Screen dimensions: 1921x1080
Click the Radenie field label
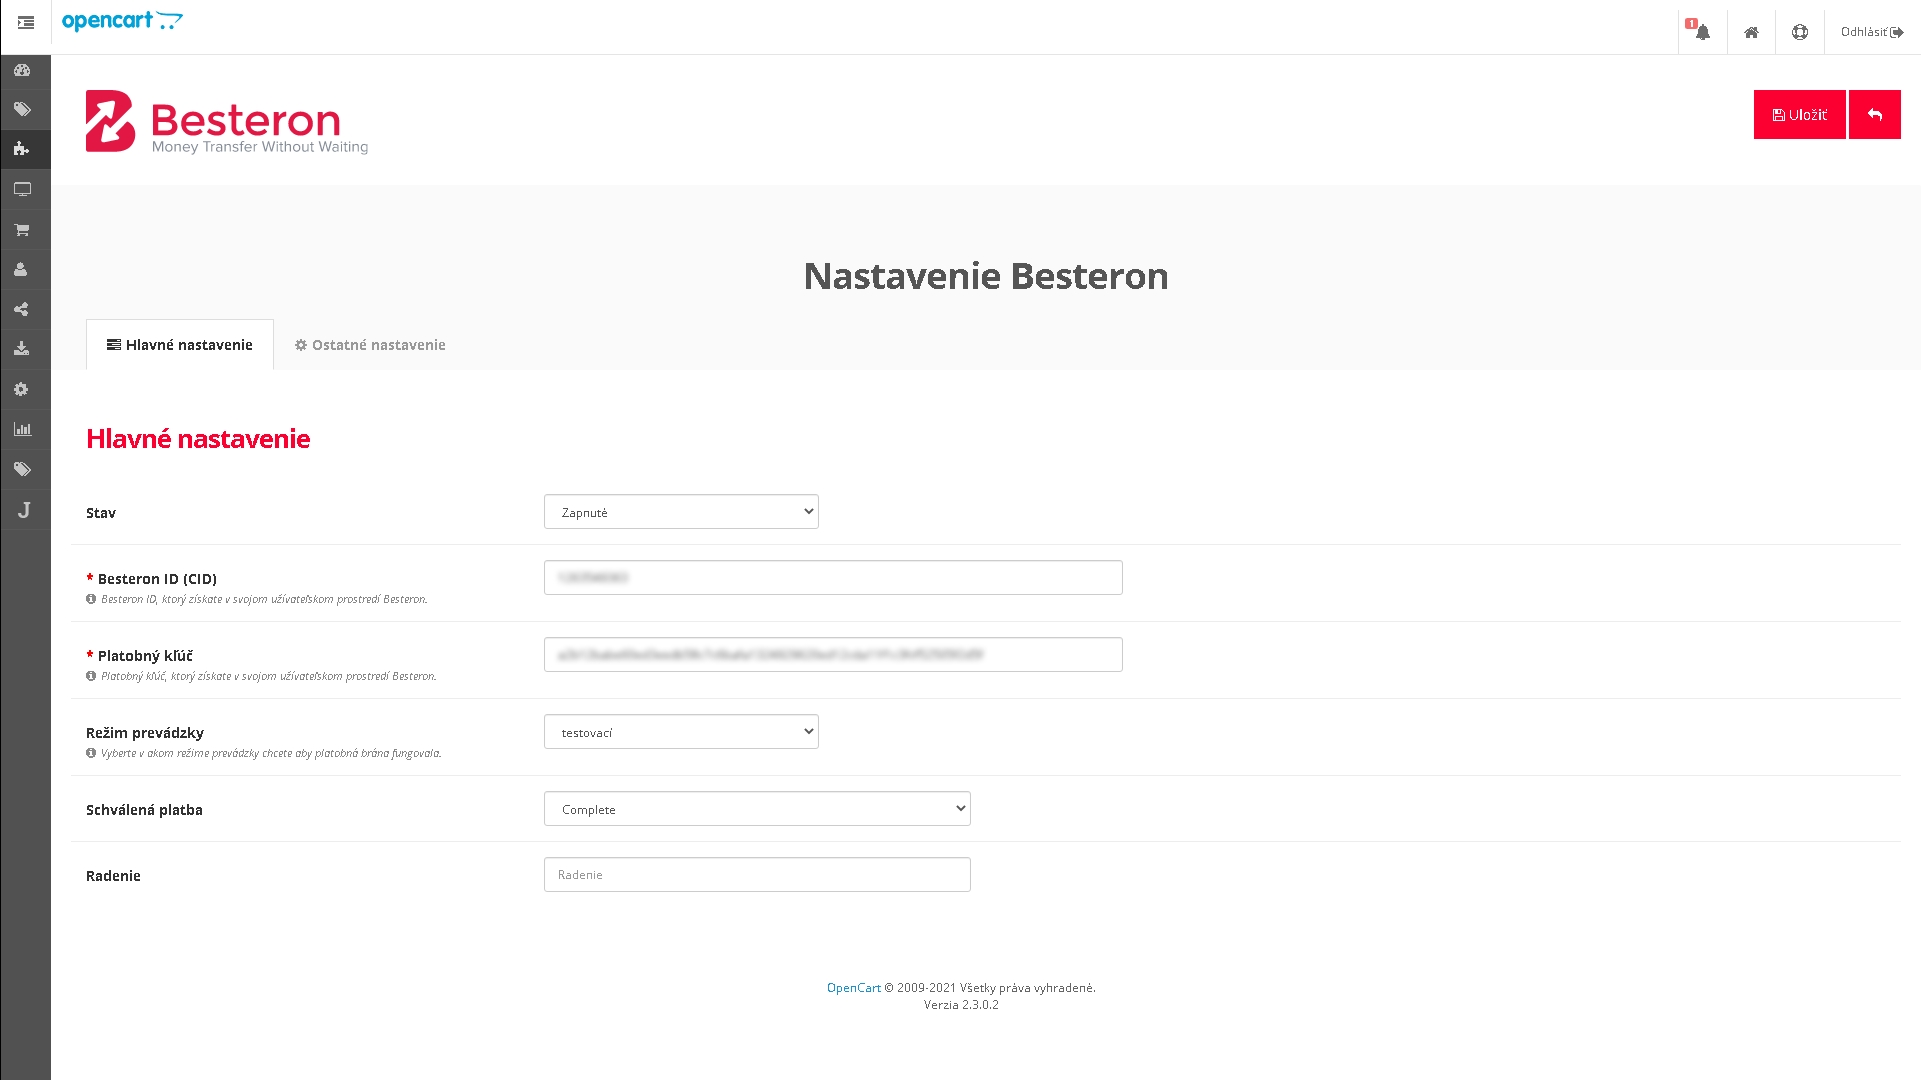tap(113, 876)
